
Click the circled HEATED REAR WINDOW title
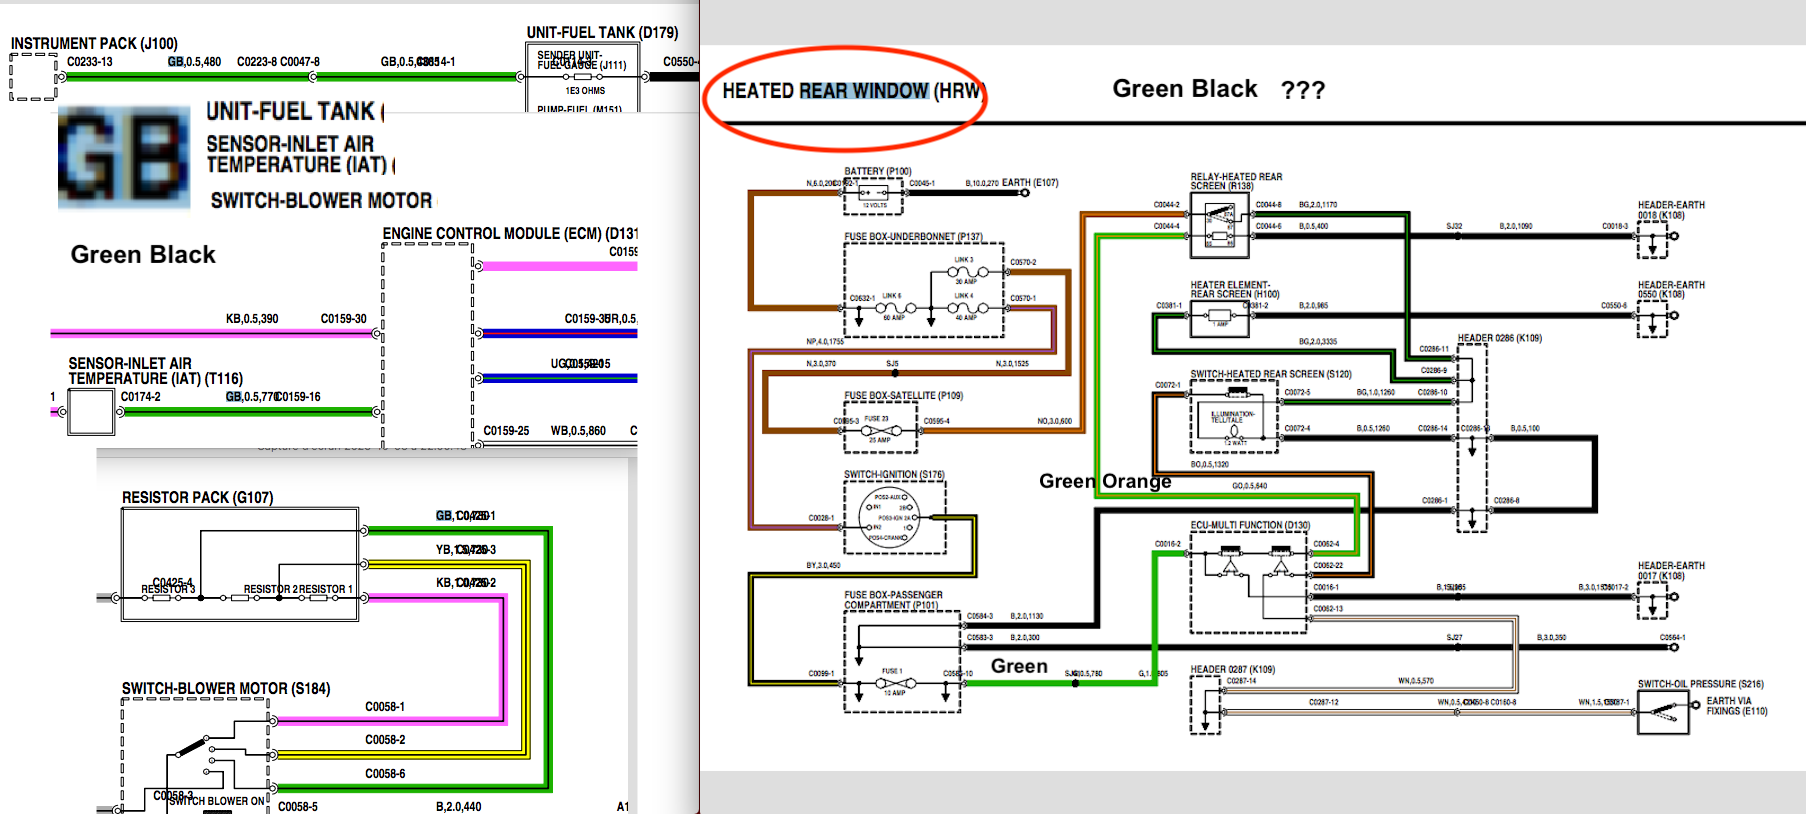click(850, 91)
